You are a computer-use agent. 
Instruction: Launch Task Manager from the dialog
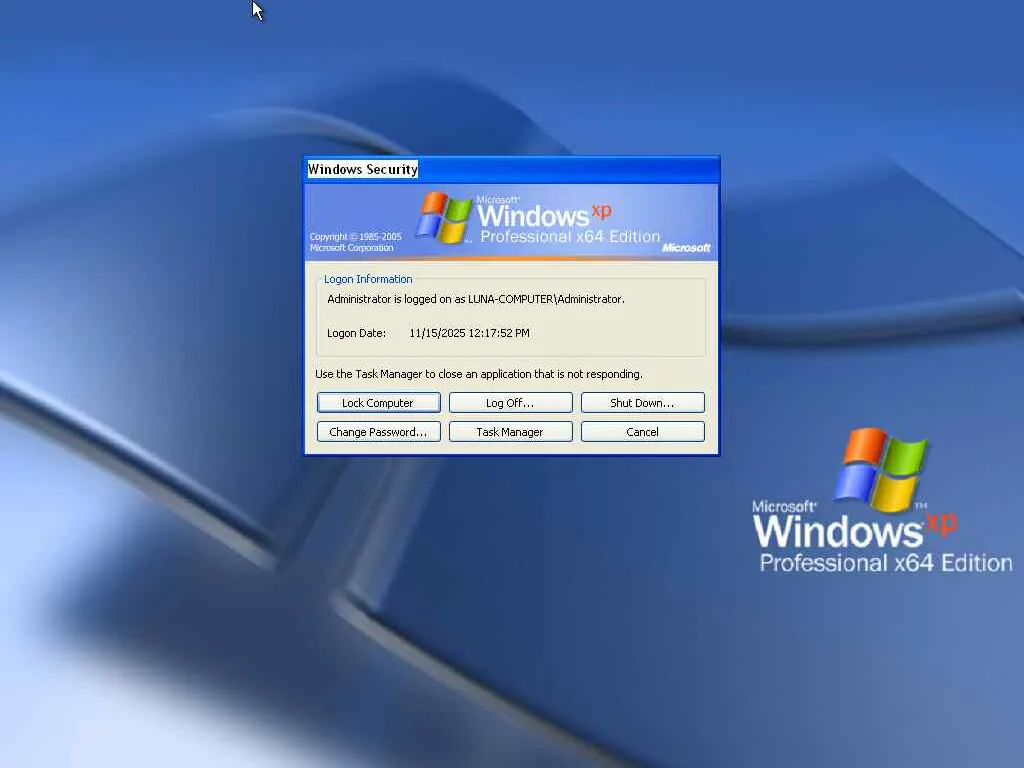(x=510, y=432)
